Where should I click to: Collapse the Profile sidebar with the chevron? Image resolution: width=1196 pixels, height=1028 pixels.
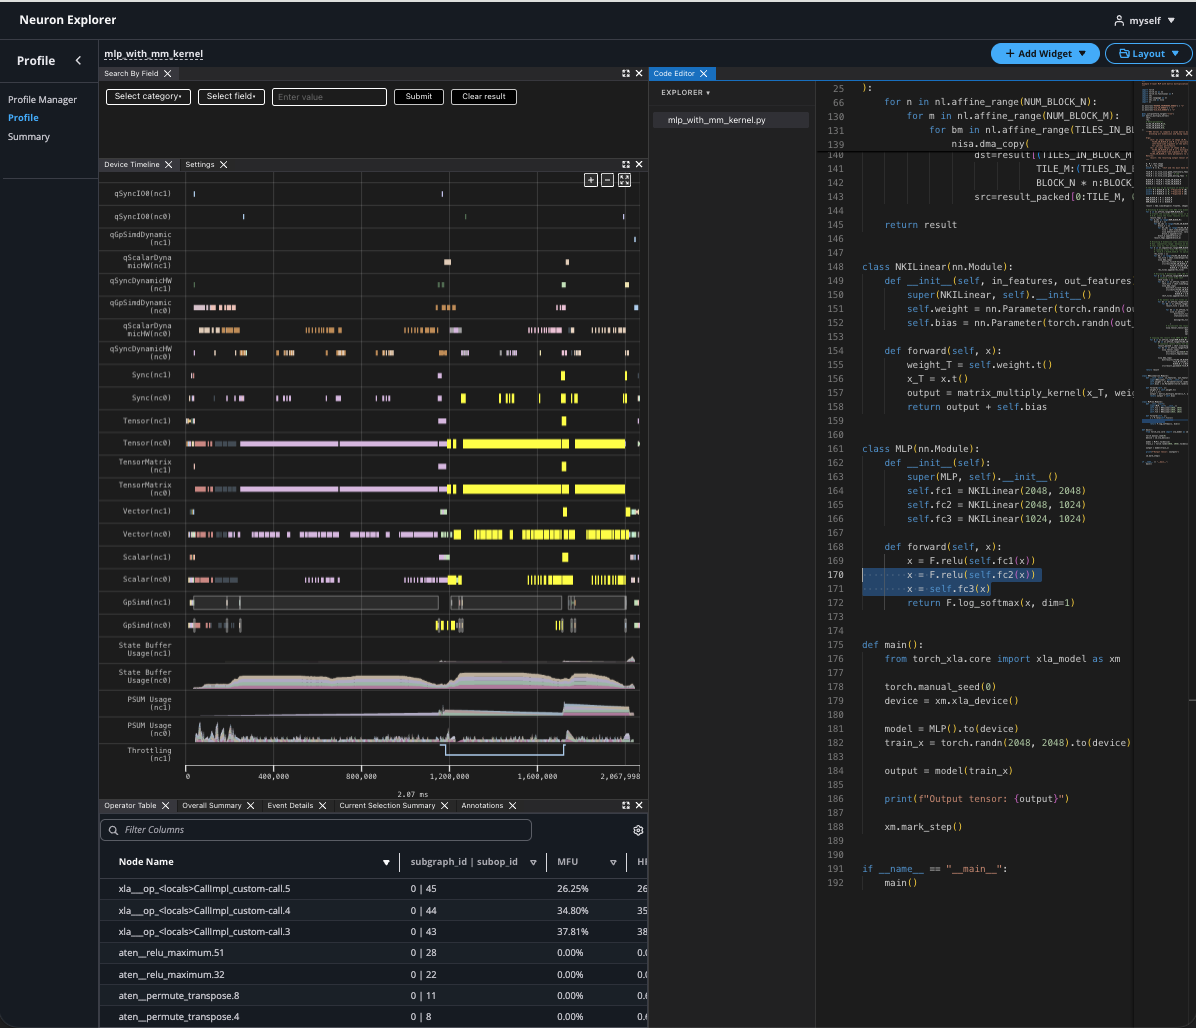79,61
